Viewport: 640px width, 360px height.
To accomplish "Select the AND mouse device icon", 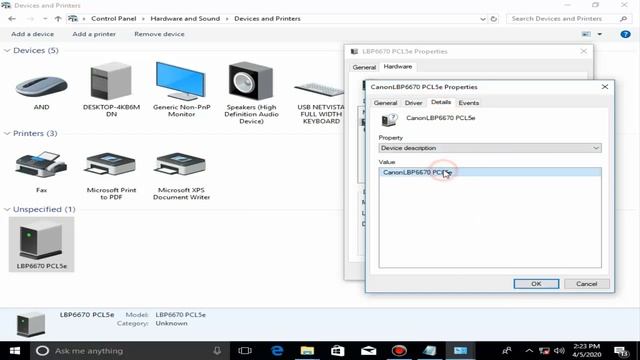I will (x=41, y=86).
